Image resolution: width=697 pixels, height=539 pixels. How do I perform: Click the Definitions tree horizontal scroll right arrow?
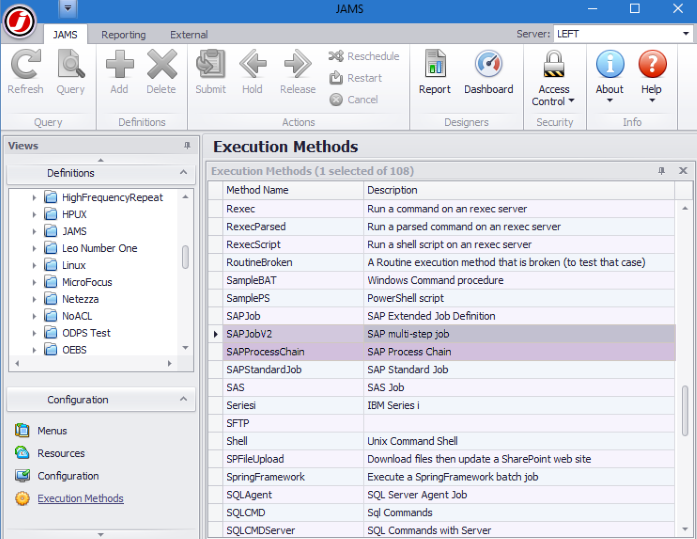tap(169, 363)
